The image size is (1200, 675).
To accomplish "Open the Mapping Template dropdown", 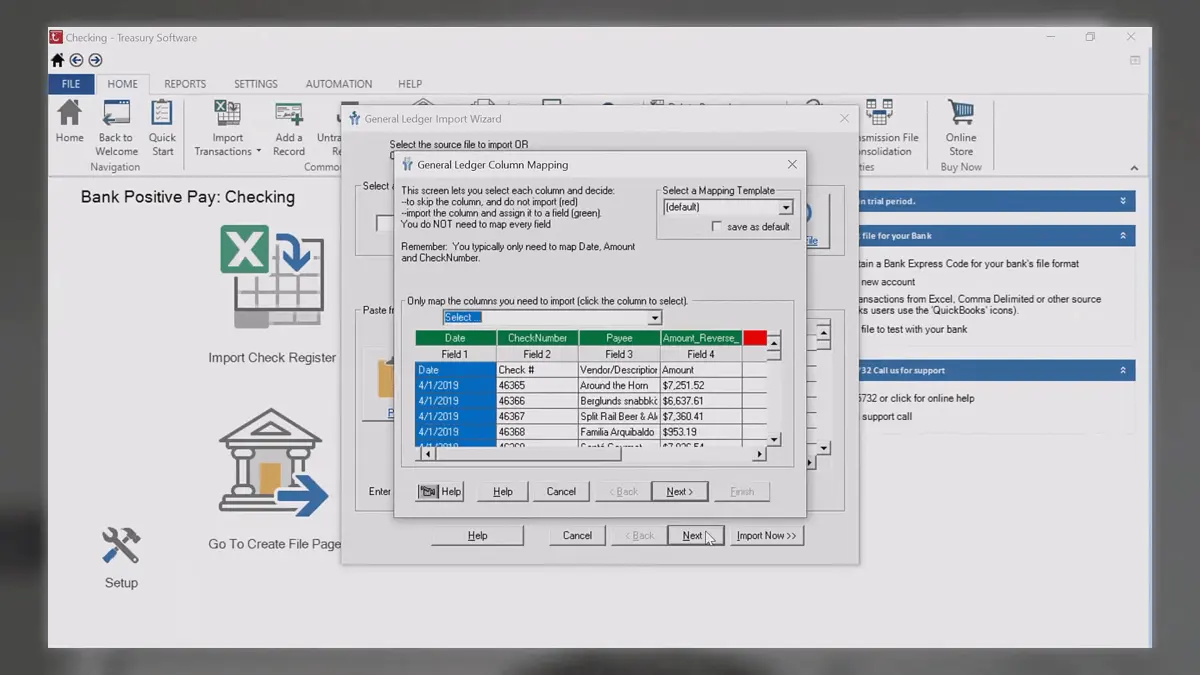I will click(x=786, y=208).
